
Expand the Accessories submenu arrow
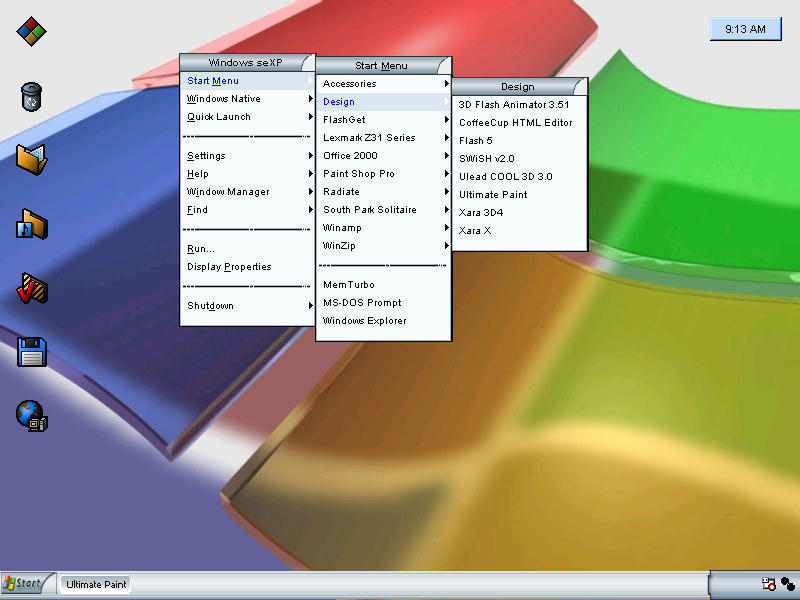pos(446,84)
